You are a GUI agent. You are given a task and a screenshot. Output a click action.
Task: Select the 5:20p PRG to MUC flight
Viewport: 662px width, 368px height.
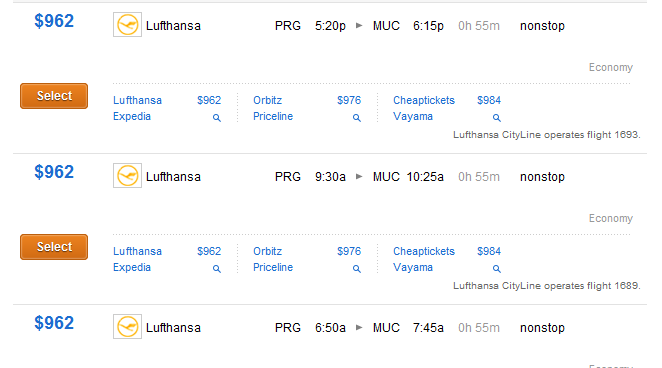click(54, 96)
